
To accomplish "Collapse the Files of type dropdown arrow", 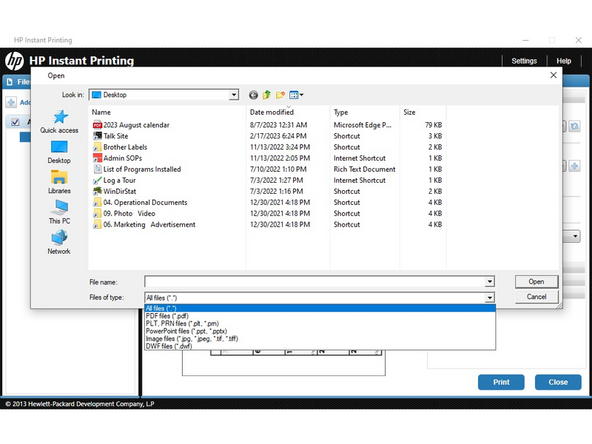I will tap(489, 298).
